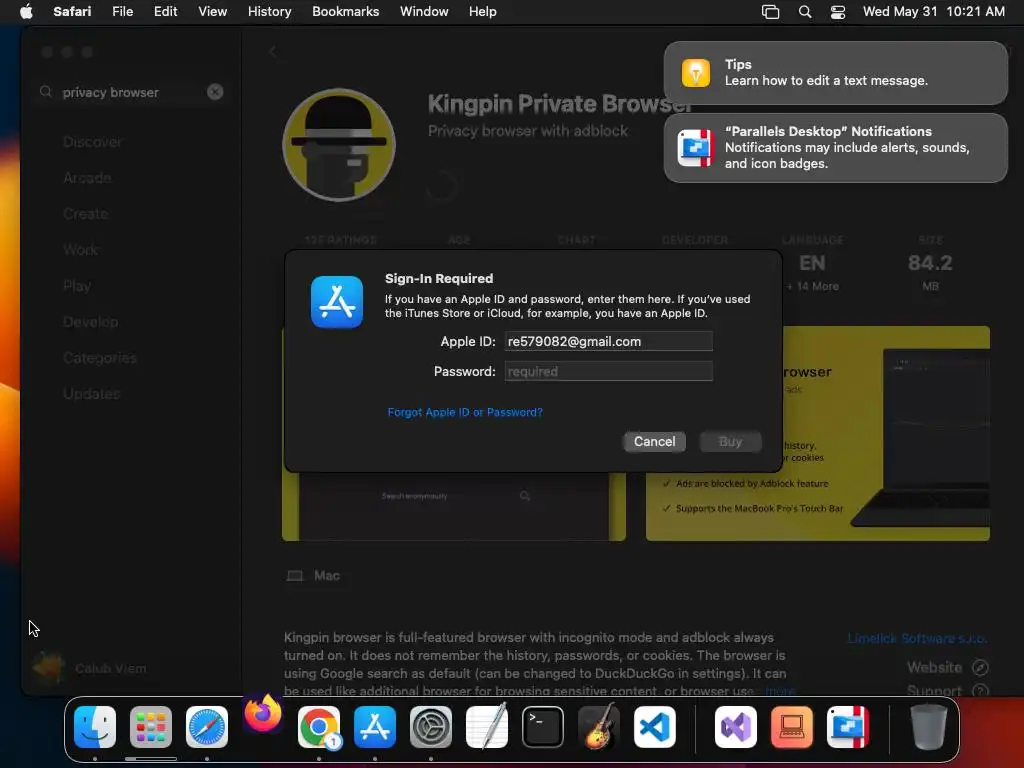Select Categories in App Store sidebar
Image resolution: width=1024 pixels, height=768 pixels.
100,358
